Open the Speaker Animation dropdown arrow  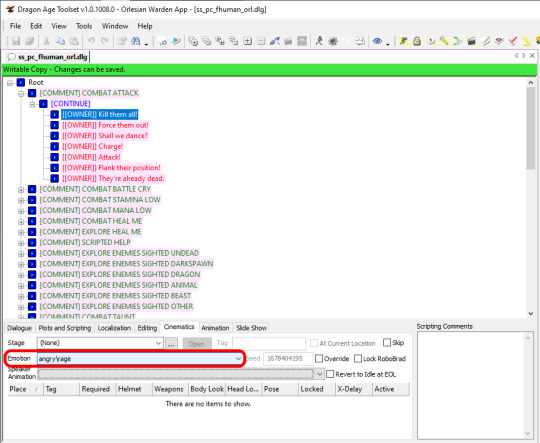tap(319, 374)
